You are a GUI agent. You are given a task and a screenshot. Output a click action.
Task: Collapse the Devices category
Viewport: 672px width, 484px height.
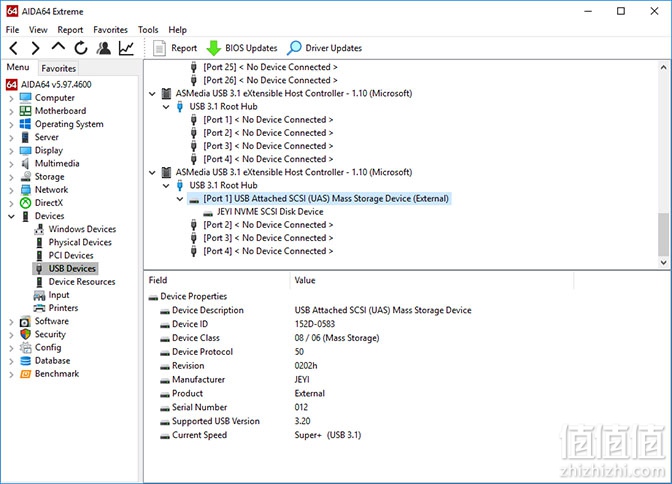click(11, 216)
